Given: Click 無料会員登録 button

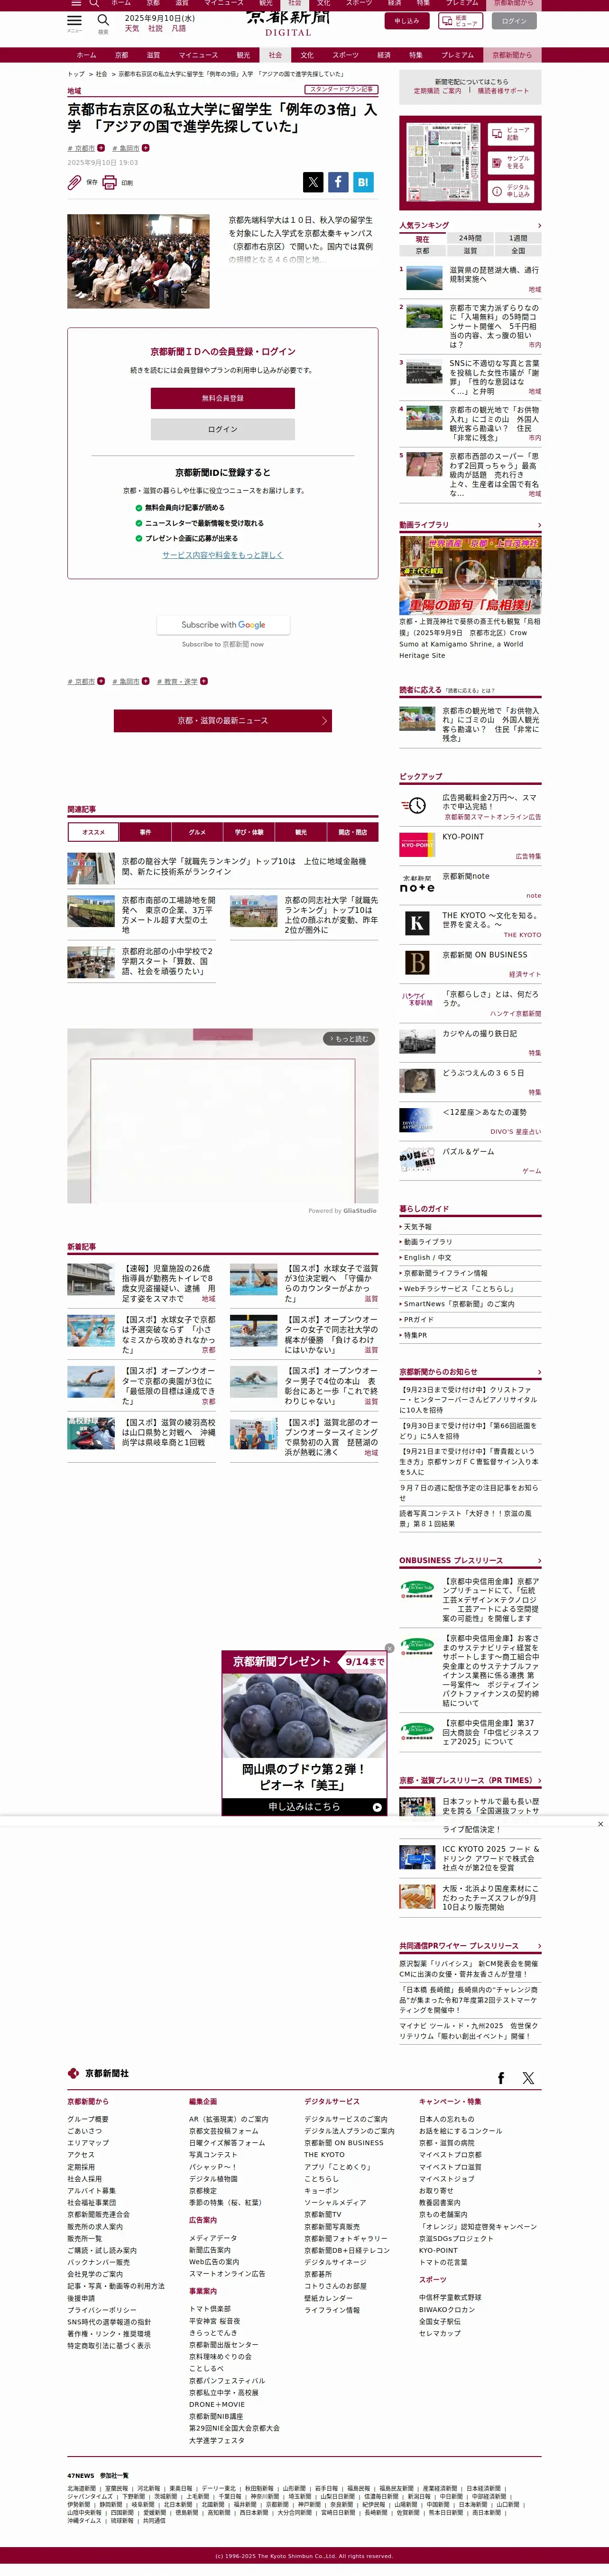Looking at the screenshot, I should point(223,398).
